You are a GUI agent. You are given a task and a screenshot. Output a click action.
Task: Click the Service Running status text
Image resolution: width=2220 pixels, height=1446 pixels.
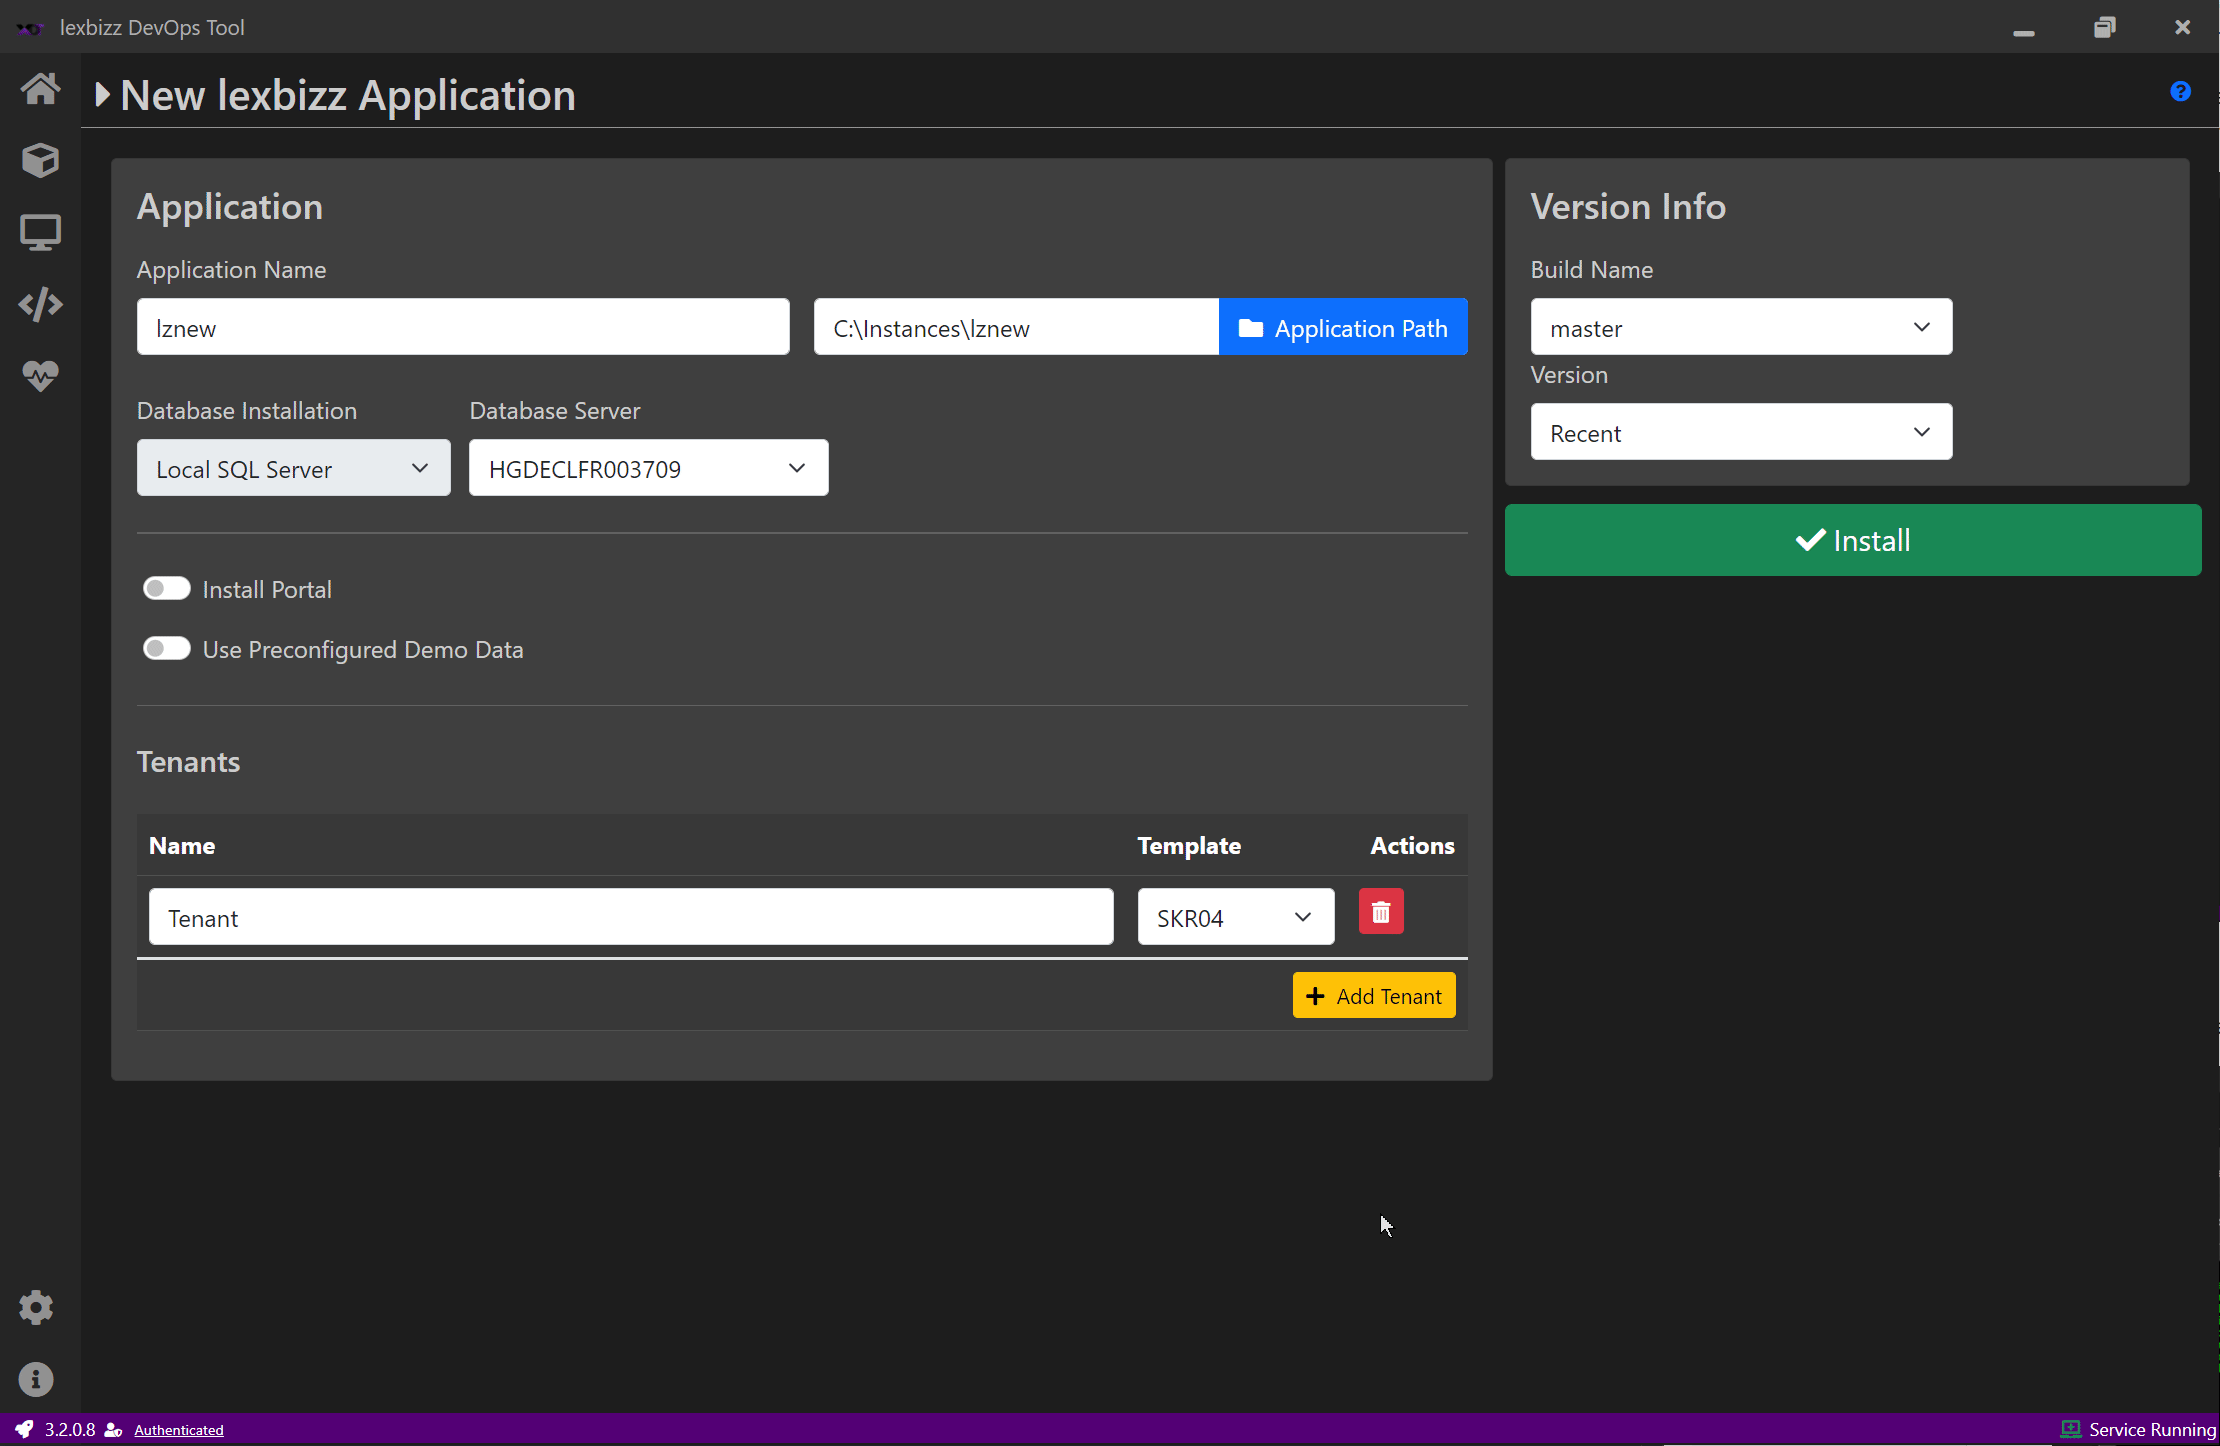(2152, 1430)
